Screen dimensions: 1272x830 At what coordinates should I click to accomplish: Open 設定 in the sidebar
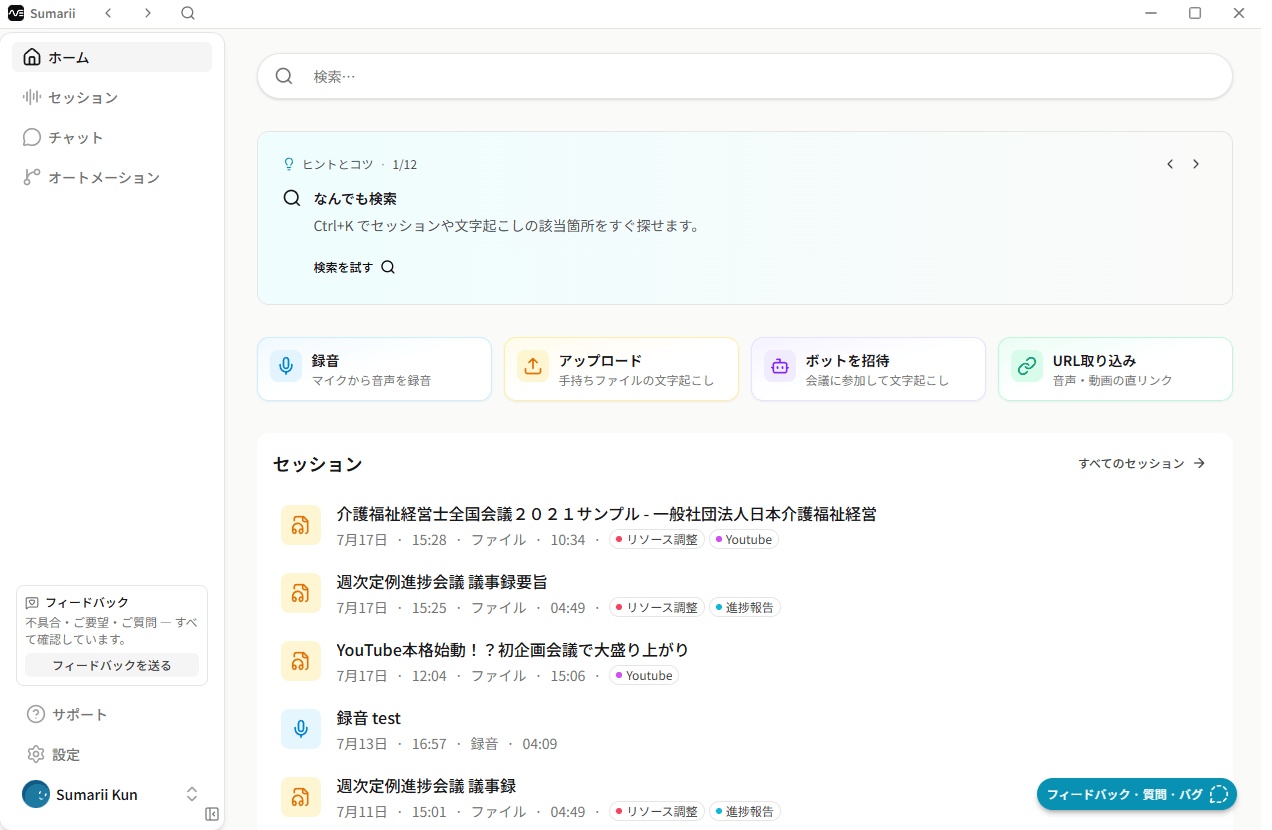pos(112,754)
